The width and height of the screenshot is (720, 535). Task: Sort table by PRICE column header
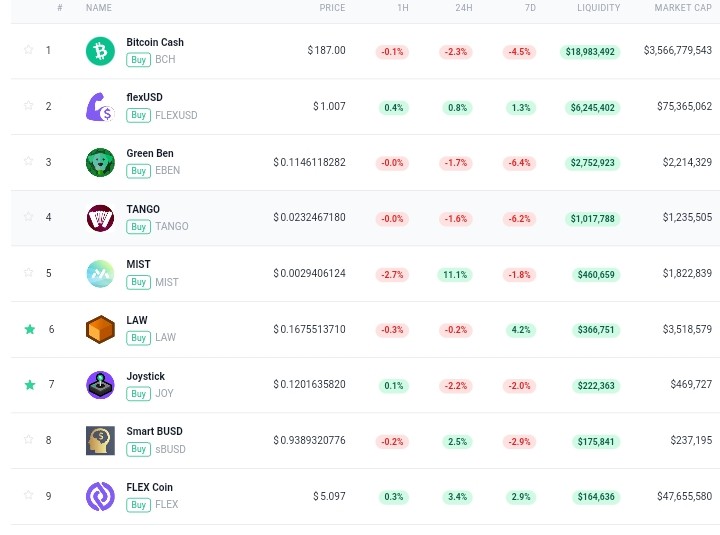(332, 8)
